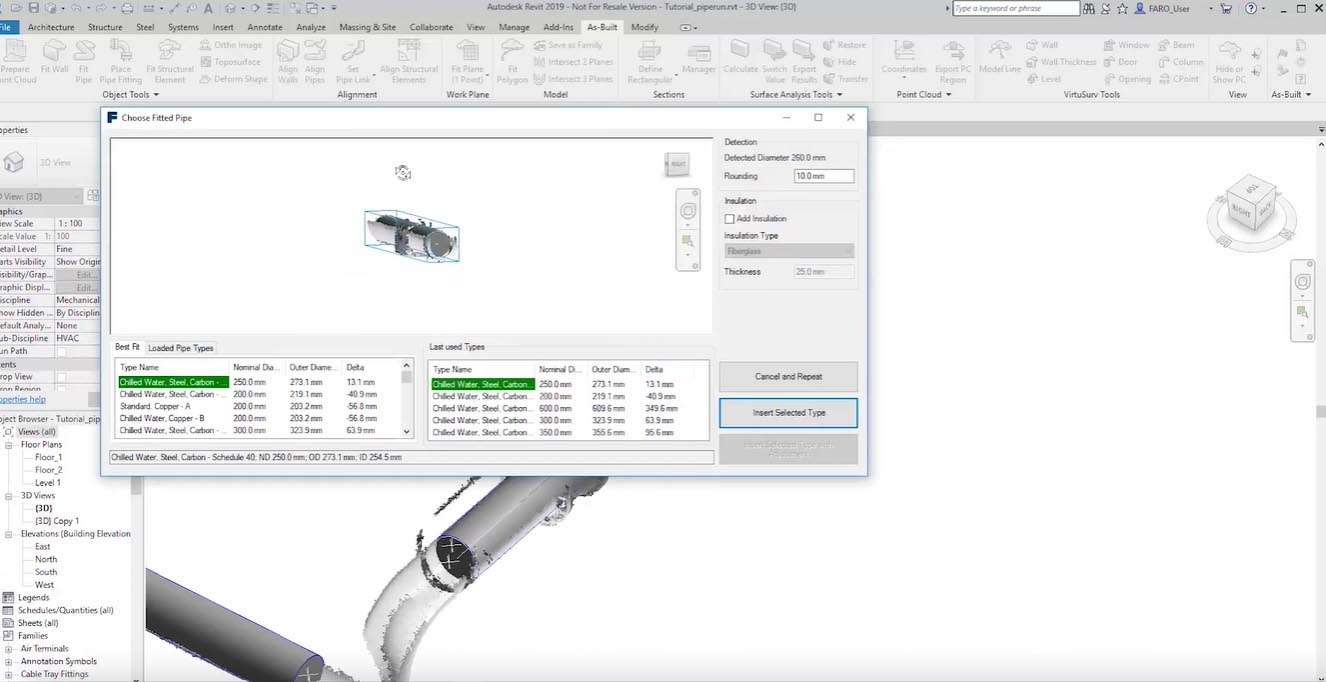Click the ViewCube in the dialog preview
The width and height of the screenshot is (1326, 682).
point(678,164)
